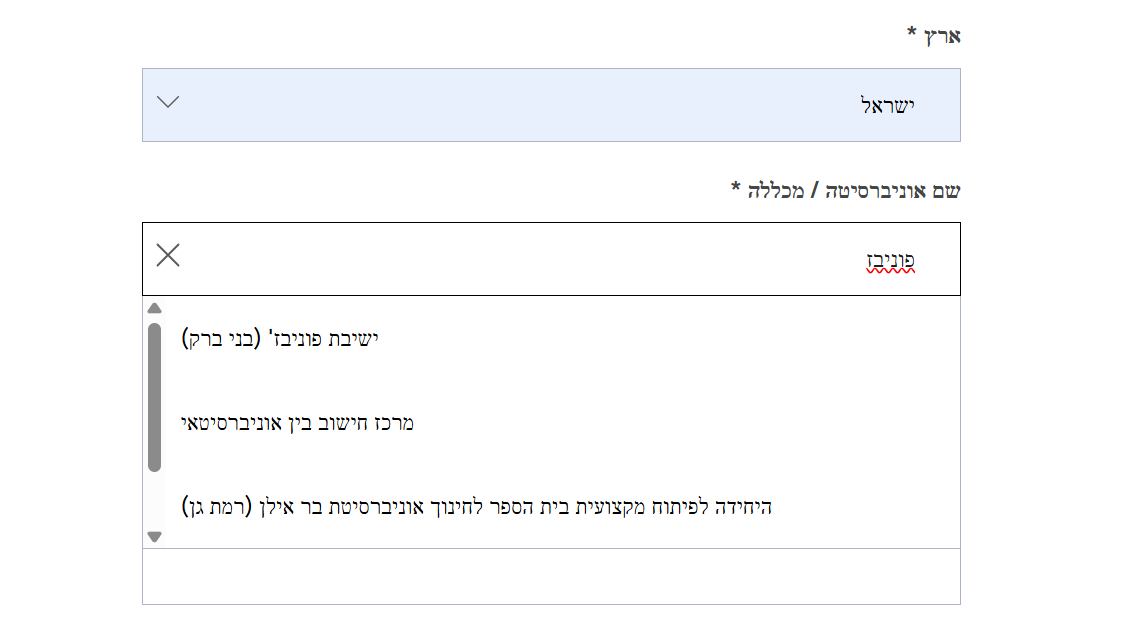The image size is (1126, 621).
Task: Open the ישראל country selection box
Action: [x=550, y=105]
